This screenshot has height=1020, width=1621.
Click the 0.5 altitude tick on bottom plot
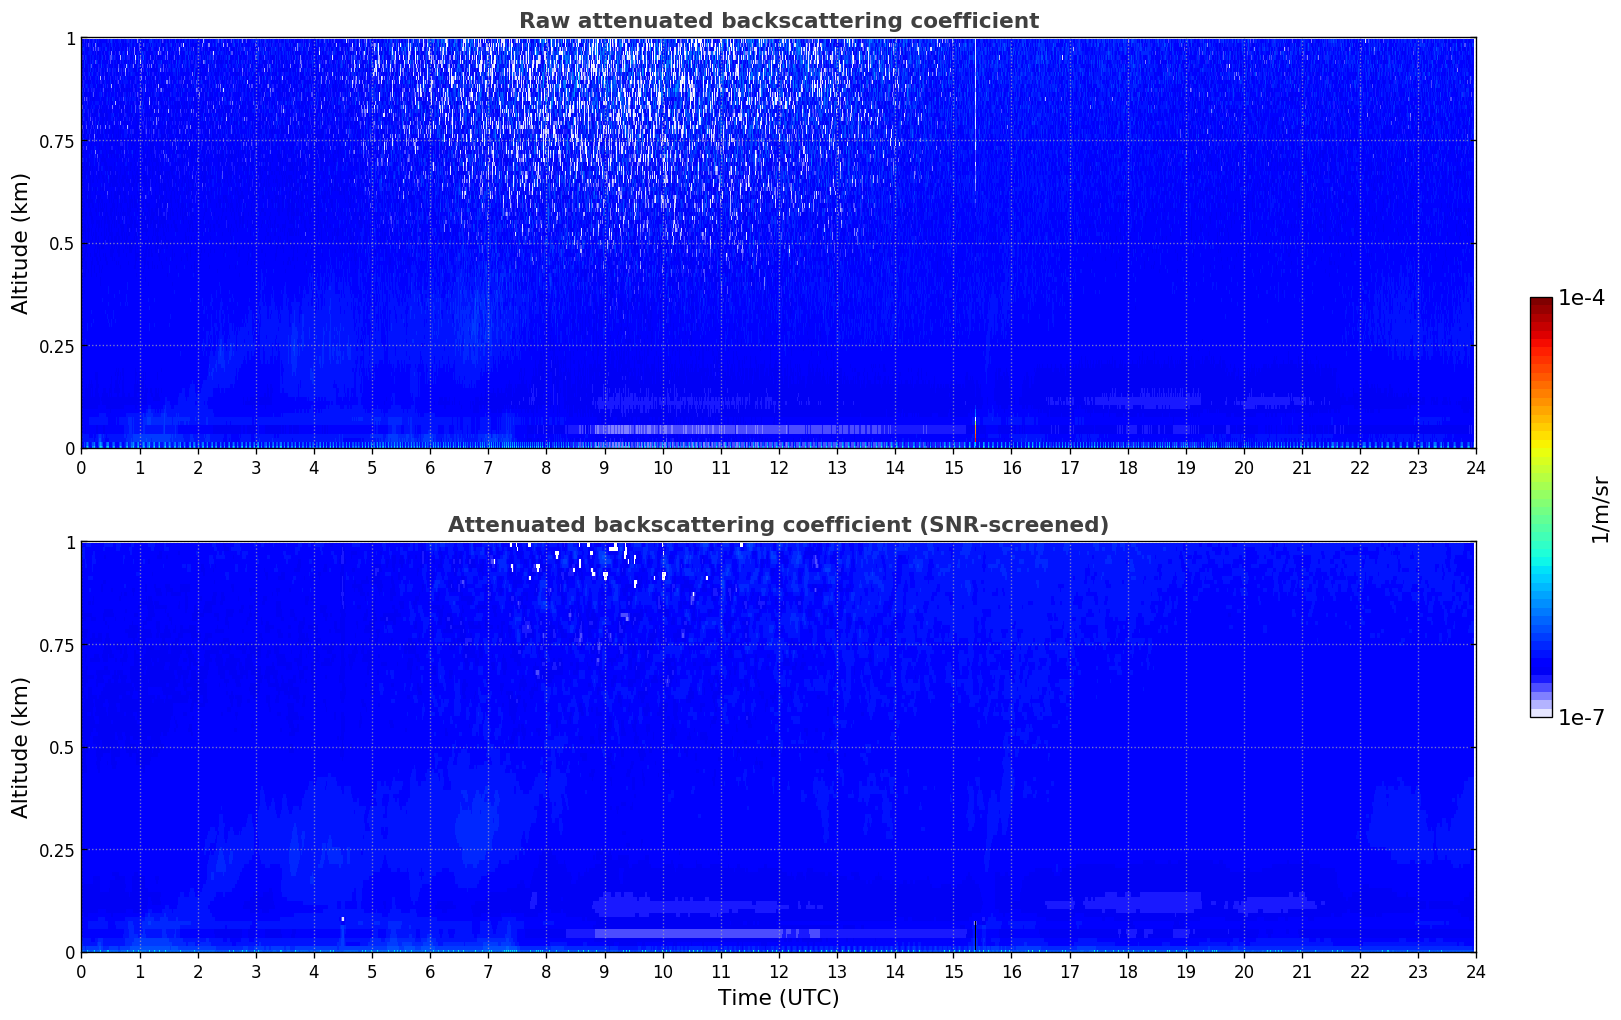point(62,747)
